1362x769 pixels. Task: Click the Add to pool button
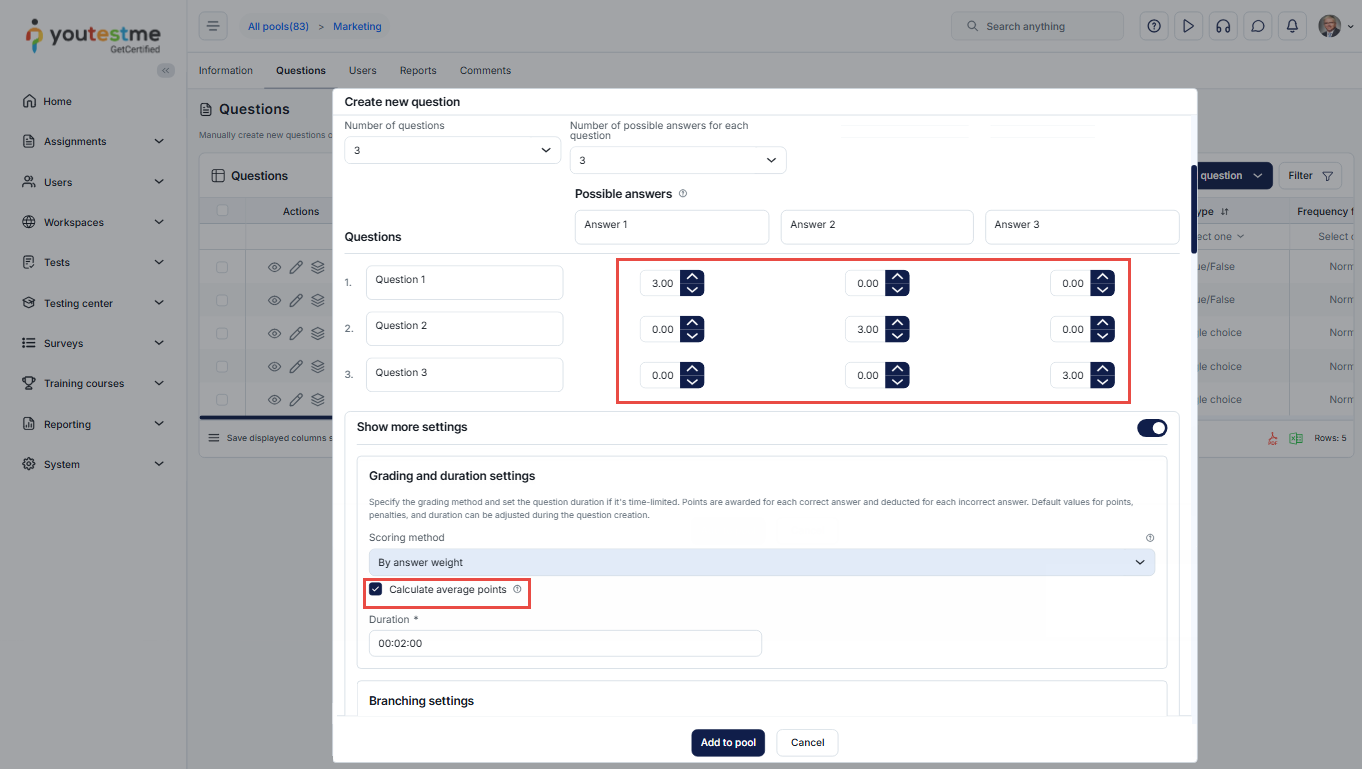coord(728,743)
